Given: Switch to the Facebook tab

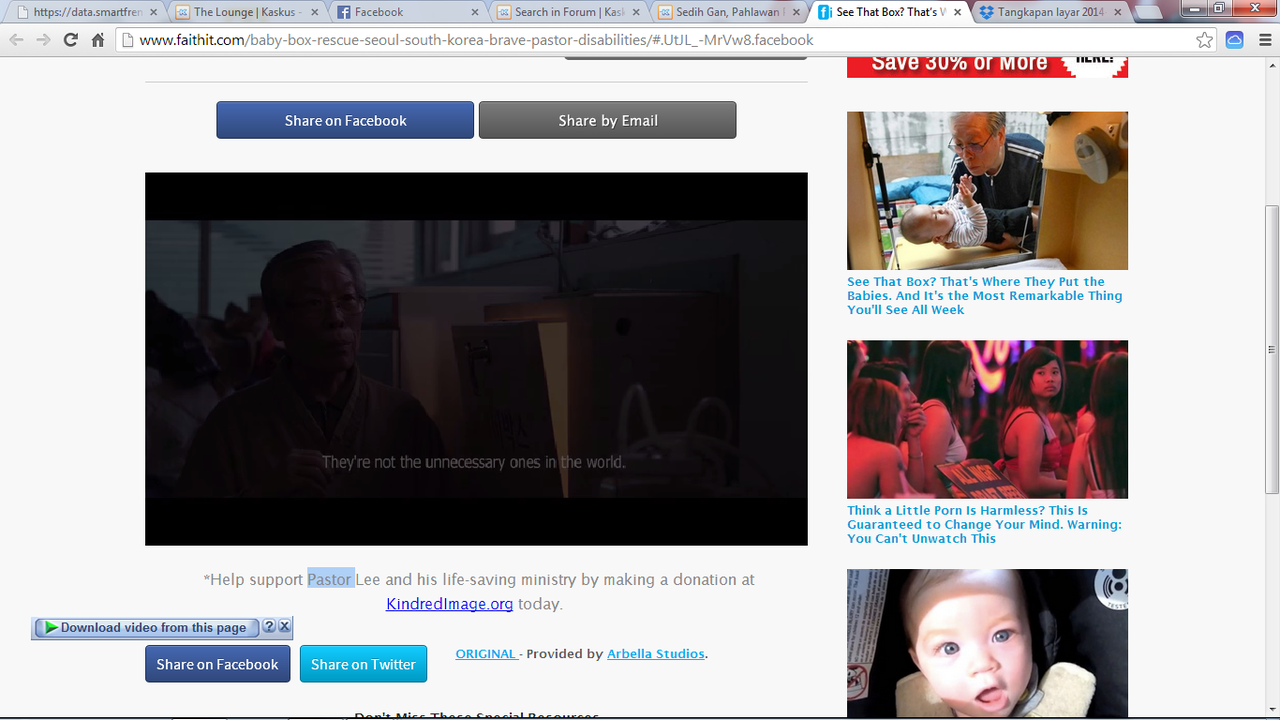Looking at the screenshot, I should point(405,12).
